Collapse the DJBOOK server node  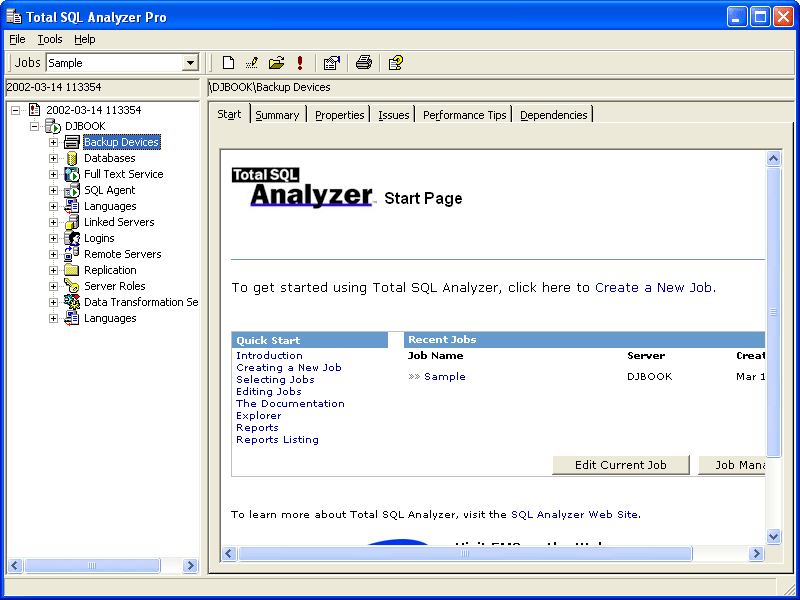pyautogui.click(x=35, y=126)
